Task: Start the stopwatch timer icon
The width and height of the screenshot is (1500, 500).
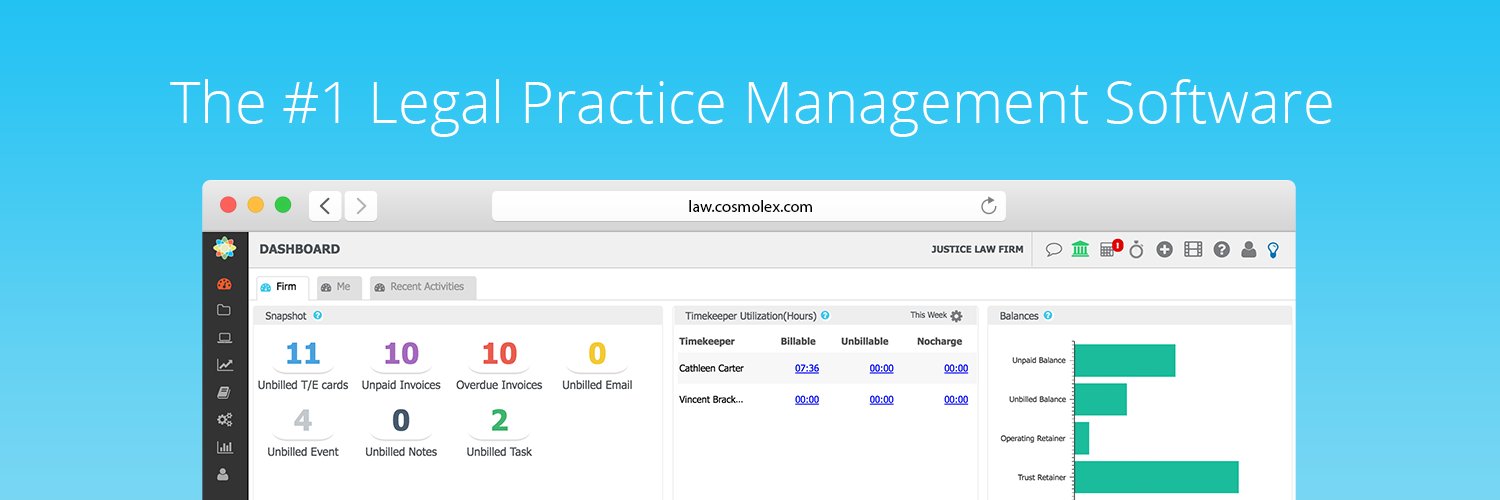Action: click(1136, 249)
